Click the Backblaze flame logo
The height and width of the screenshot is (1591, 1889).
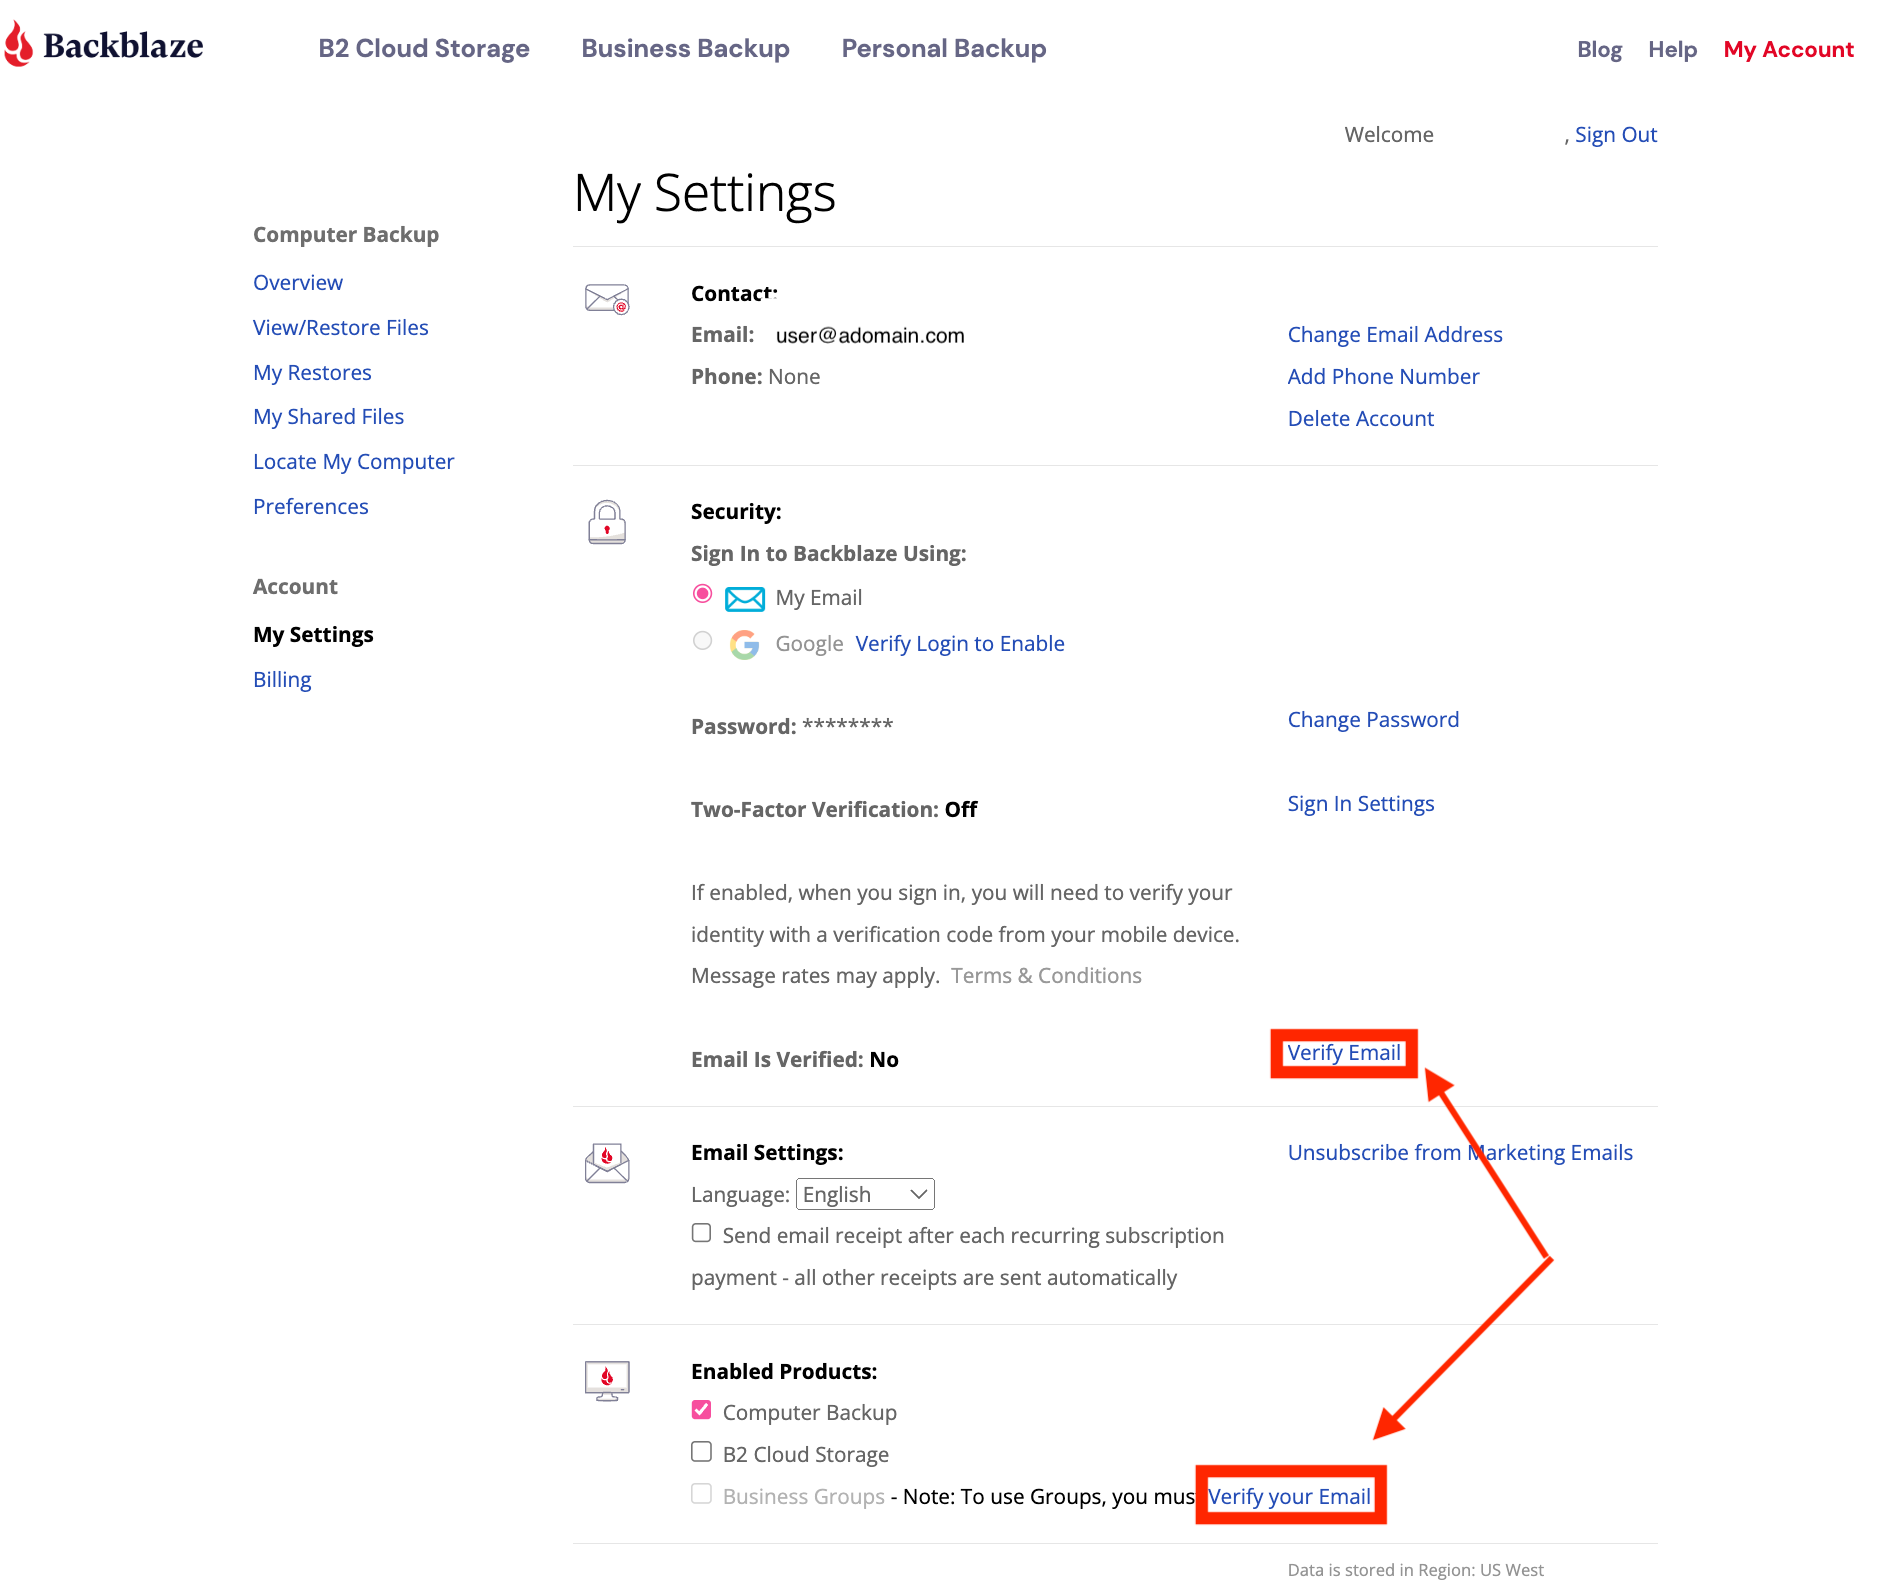(18, 45)
